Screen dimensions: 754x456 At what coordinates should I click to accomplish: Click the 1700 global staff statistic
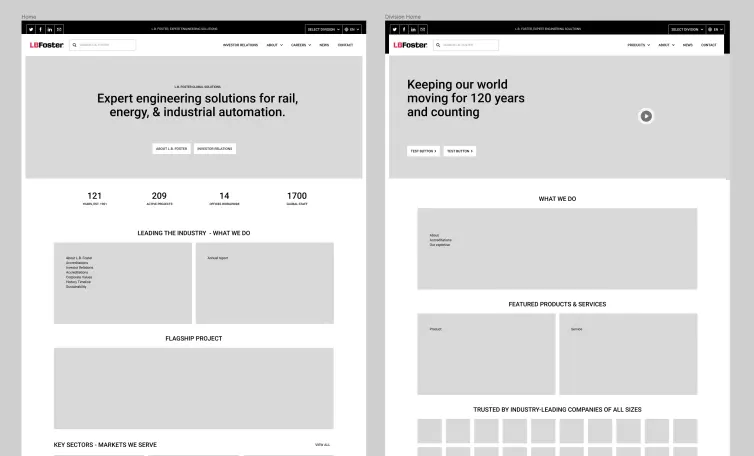coord(297,198)
